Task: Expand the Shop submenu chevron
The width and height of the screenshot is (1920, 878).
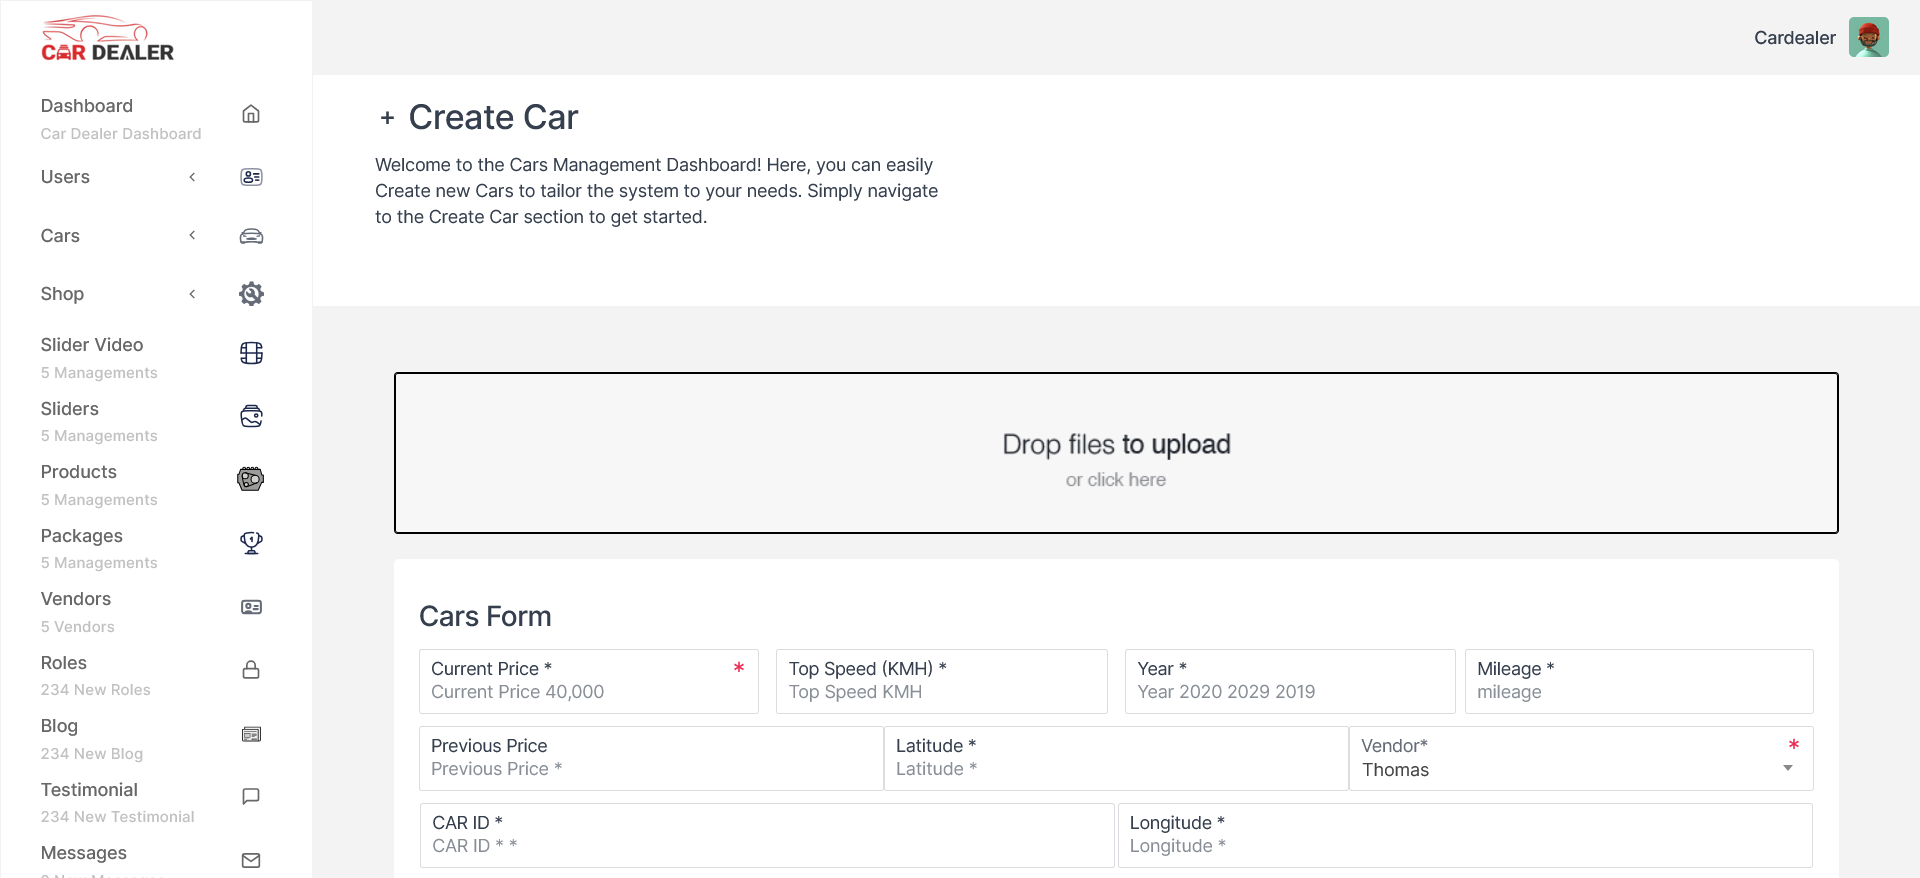Action: click(192, 294)
